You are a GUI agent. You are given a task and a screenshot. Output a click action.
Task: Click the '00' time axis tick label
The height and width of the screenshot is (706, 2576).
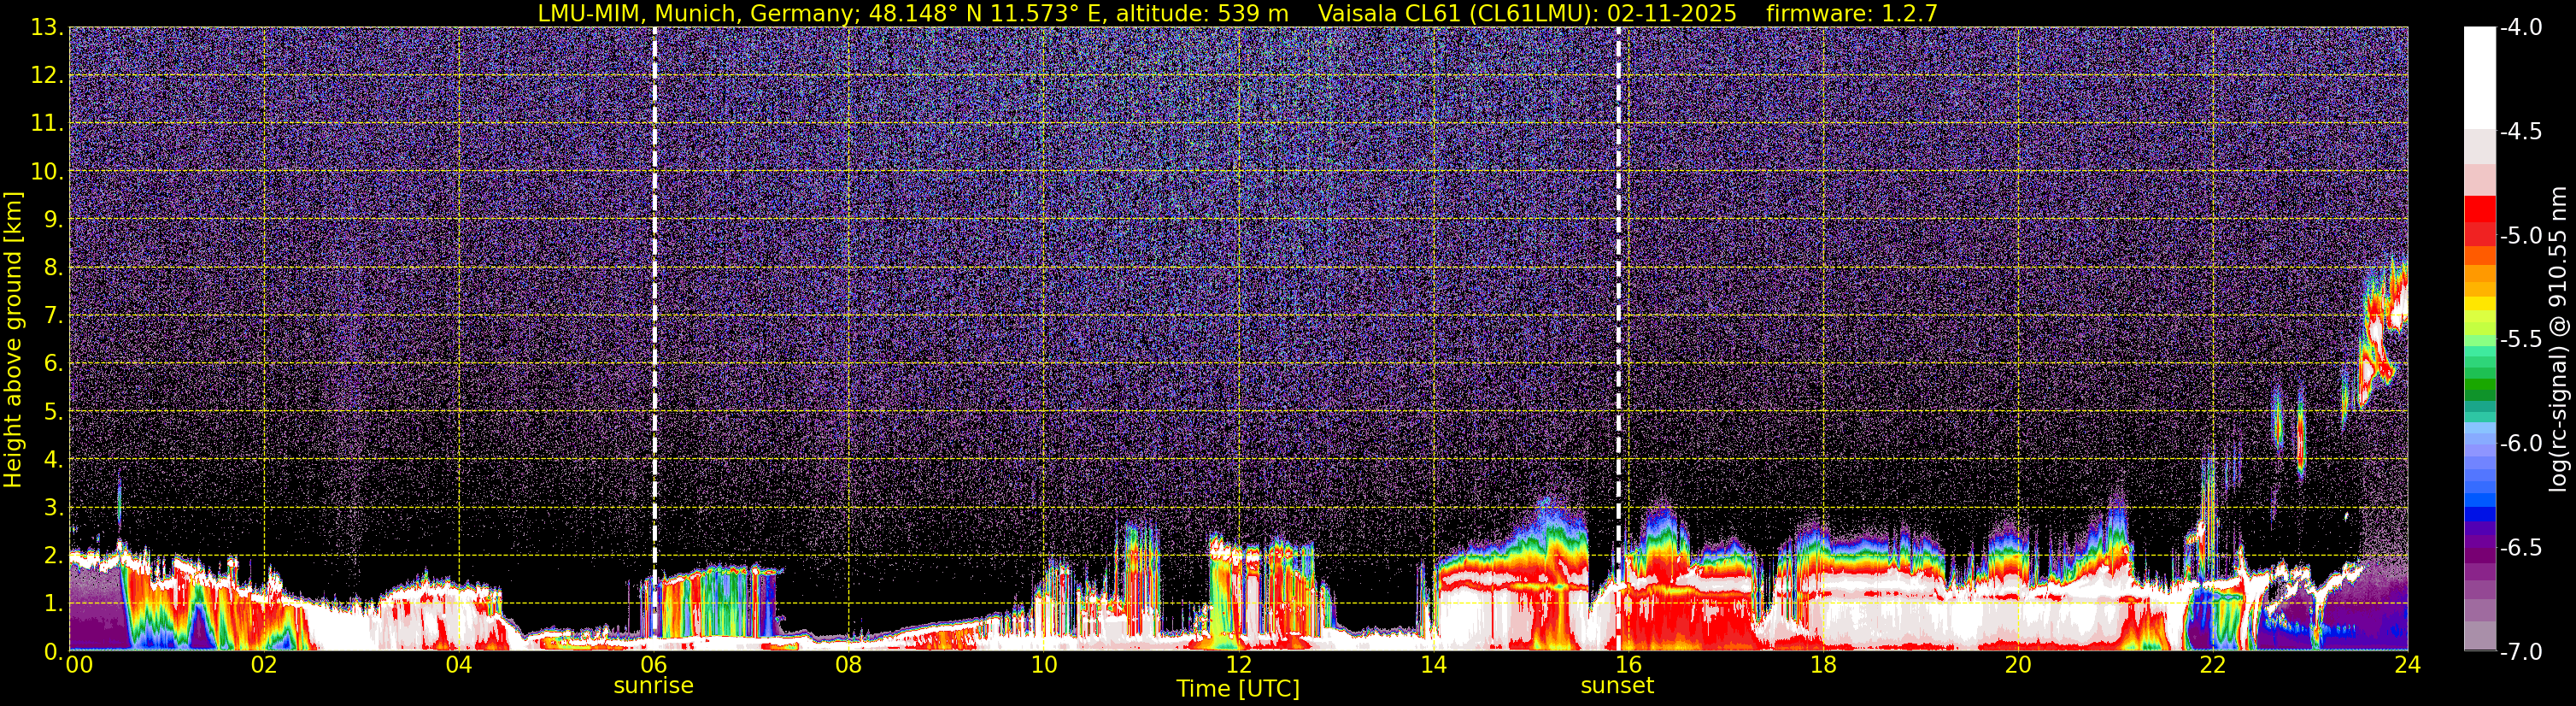pyautogui.click(x=79, y=665)
